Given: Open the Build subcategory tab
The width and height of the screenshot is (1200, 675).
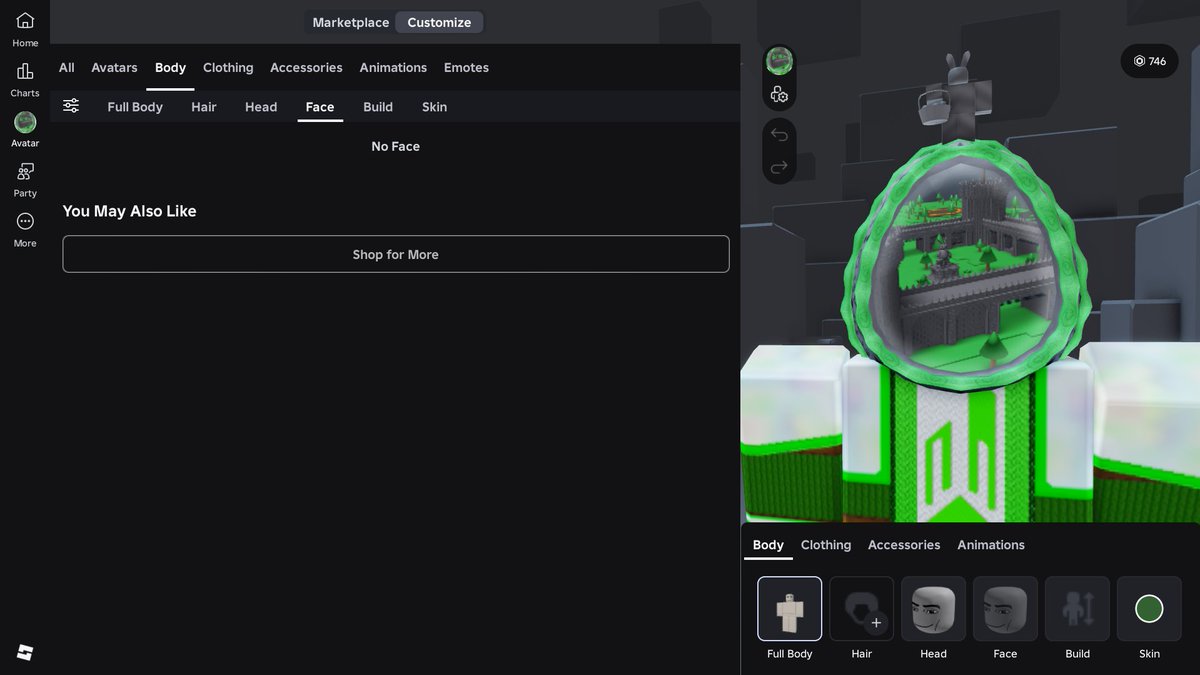Looking at the screenshot, I should point(378,107).
